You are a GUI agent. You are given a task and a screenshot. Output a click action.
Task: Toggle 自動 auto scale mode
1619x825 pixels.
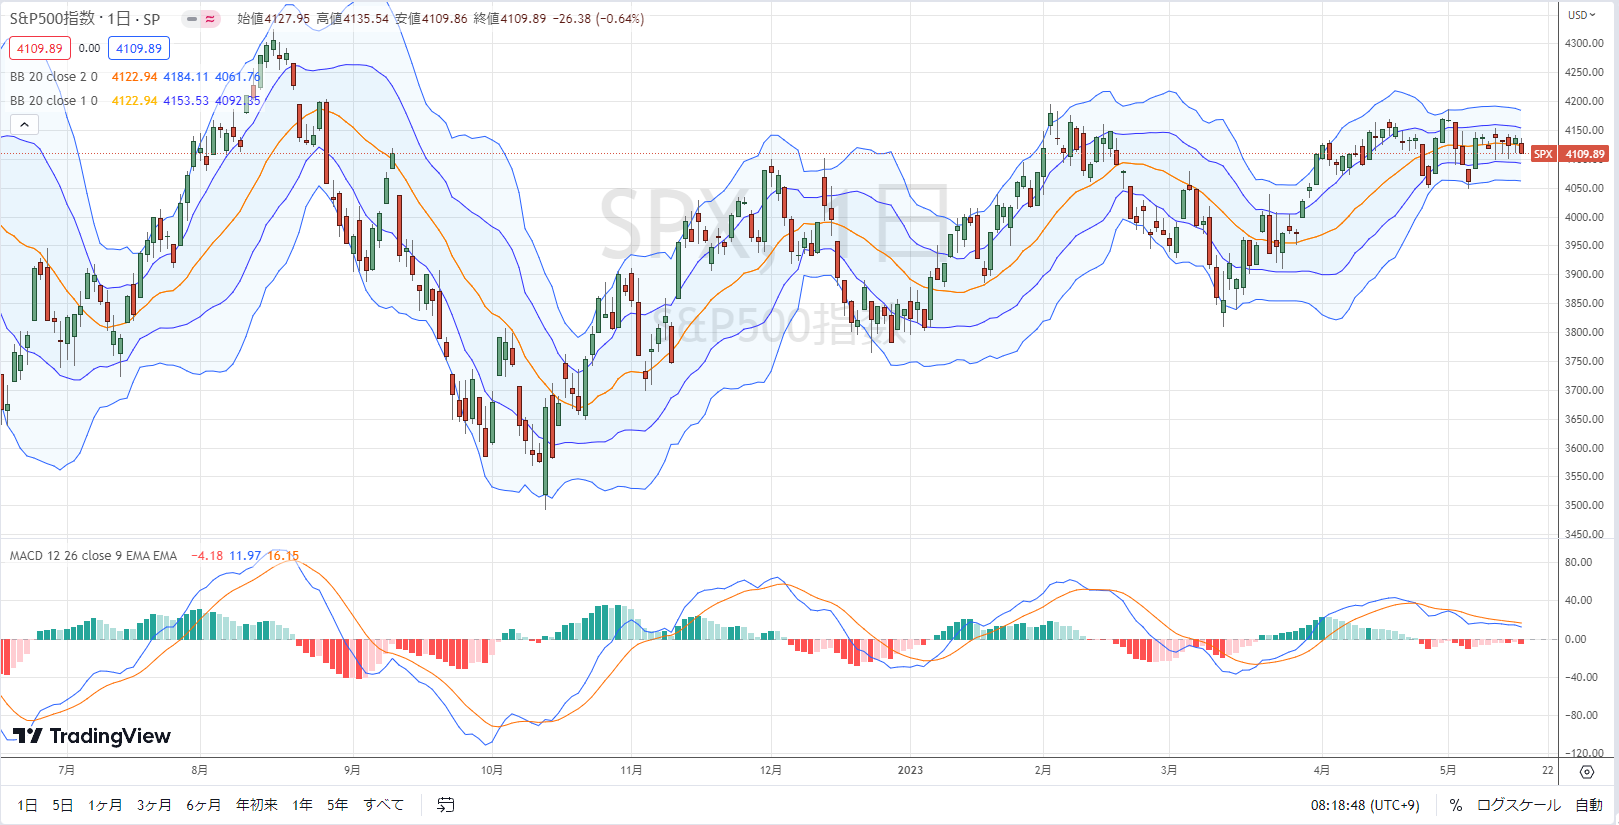[x=1589, y=805]
